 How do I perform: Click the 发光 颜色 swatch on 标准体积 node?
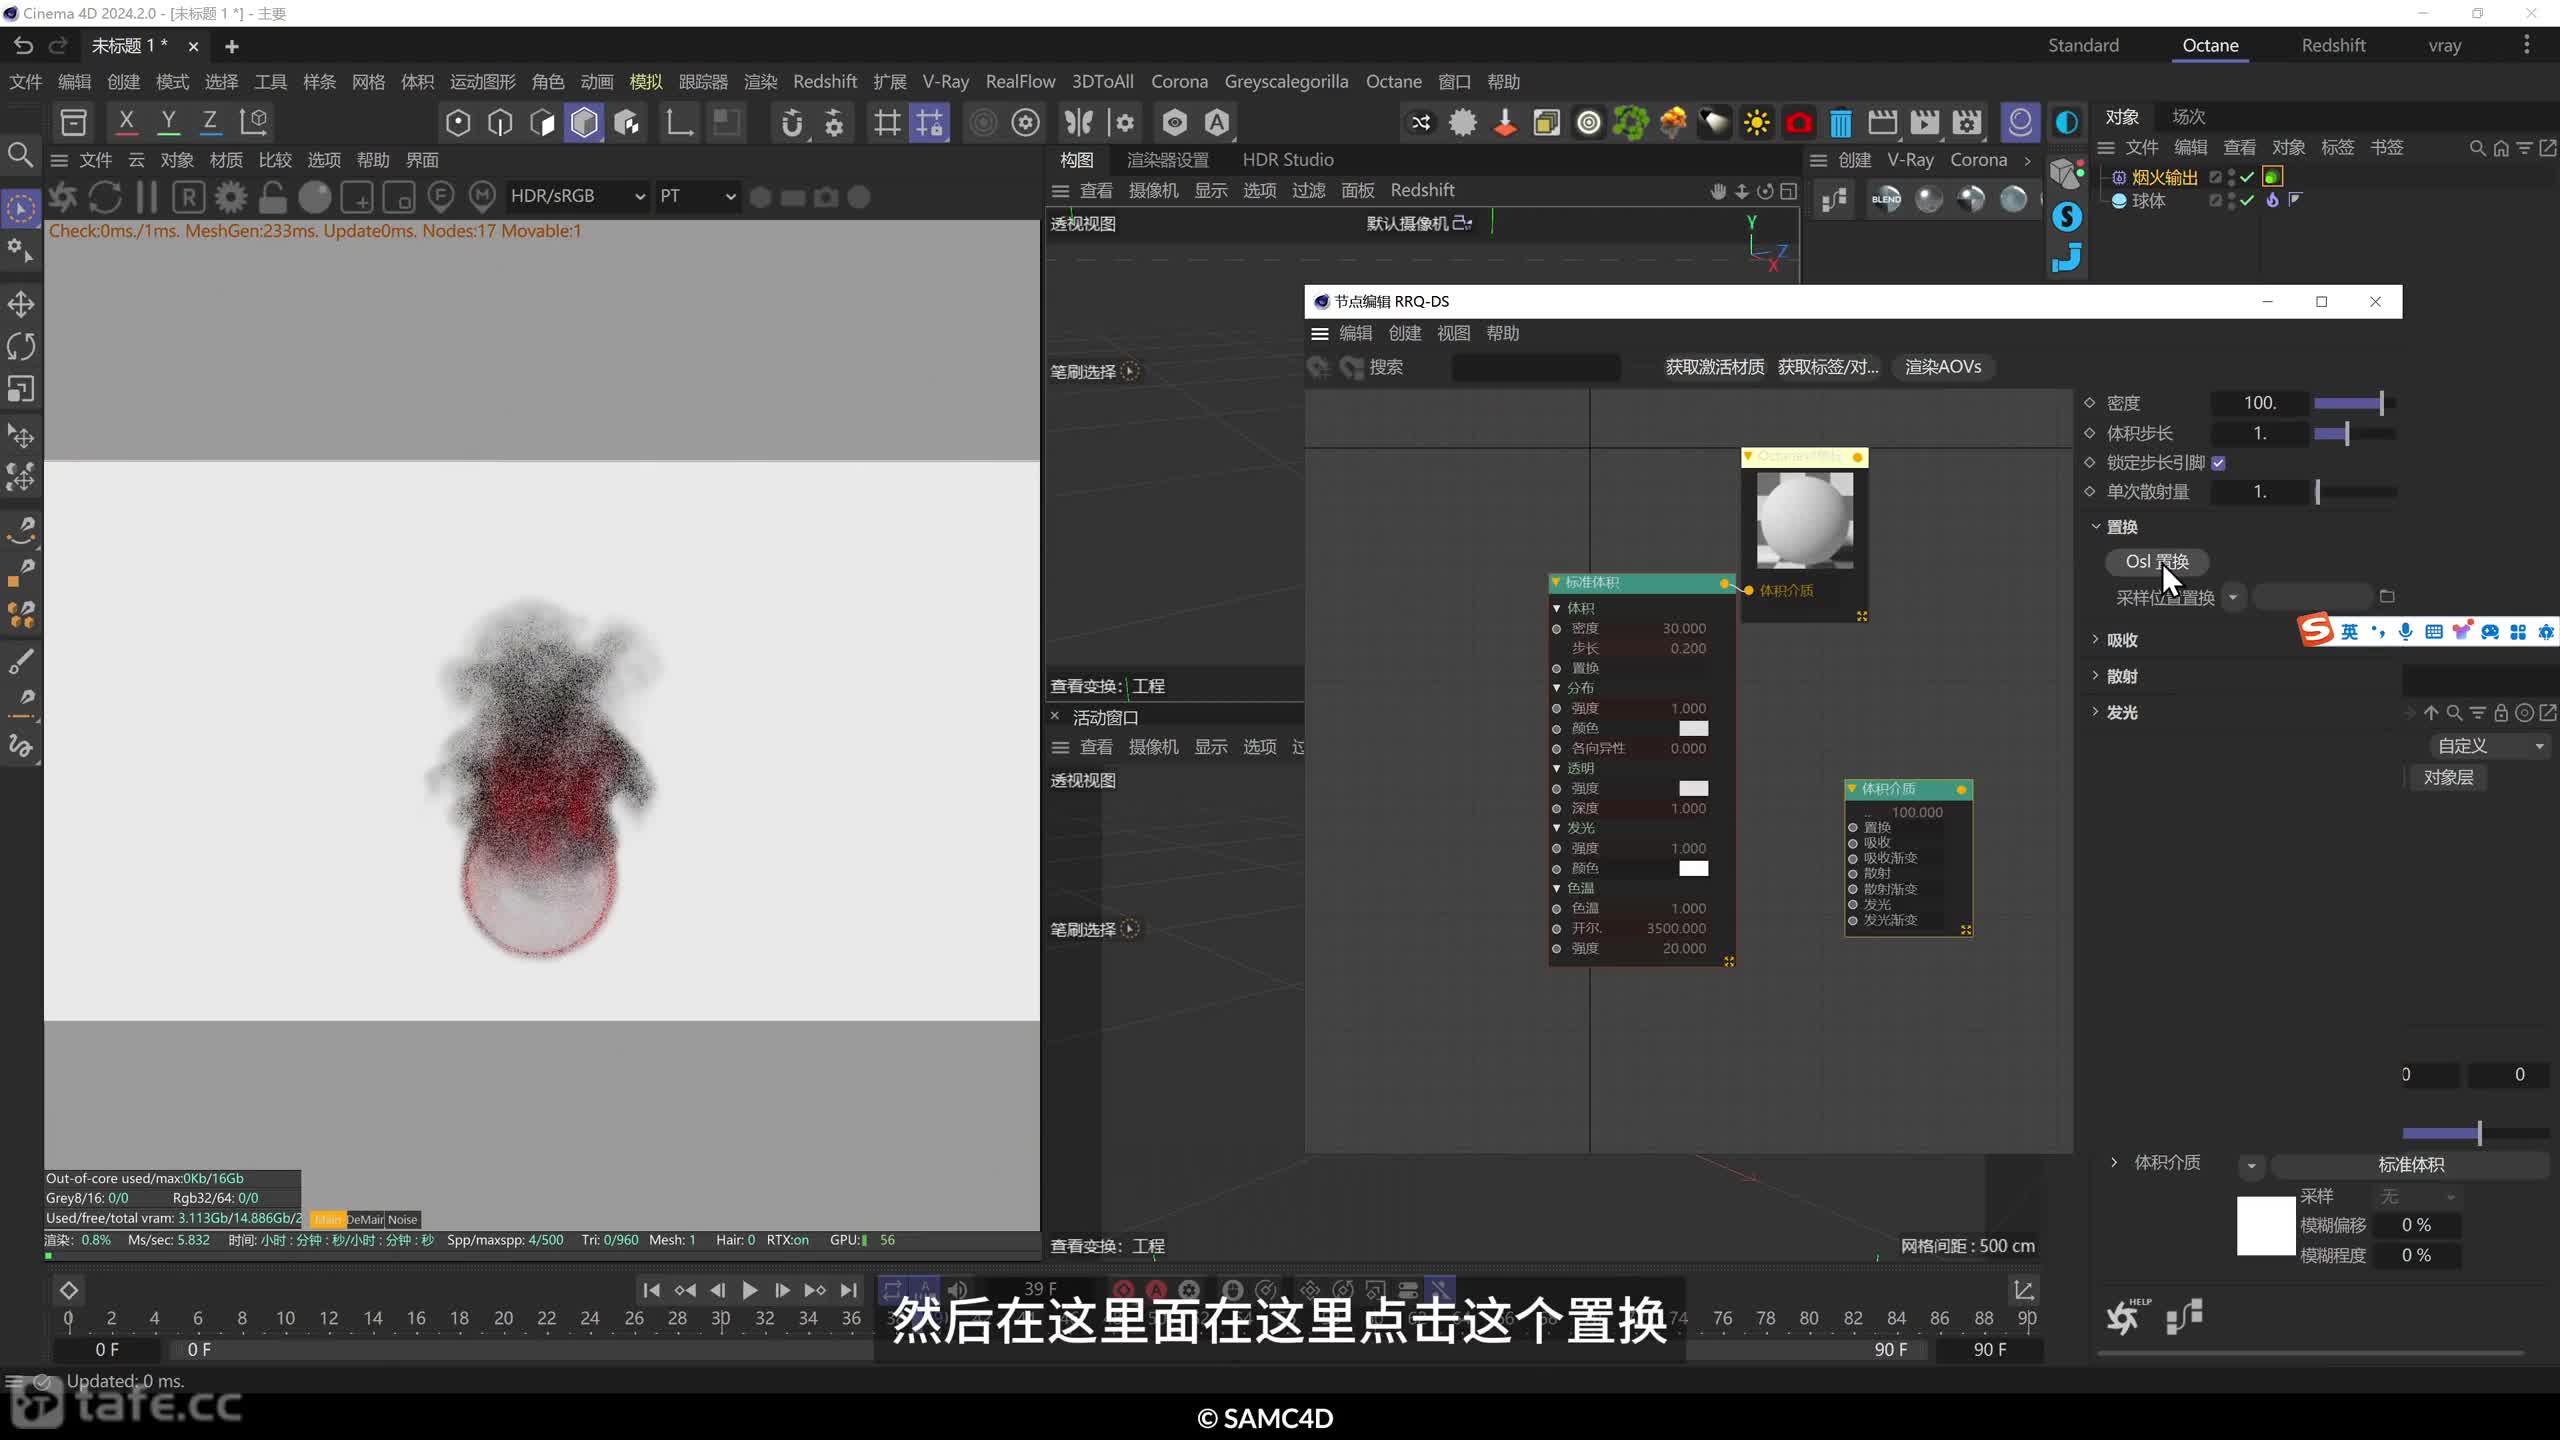pos(1693,868)
